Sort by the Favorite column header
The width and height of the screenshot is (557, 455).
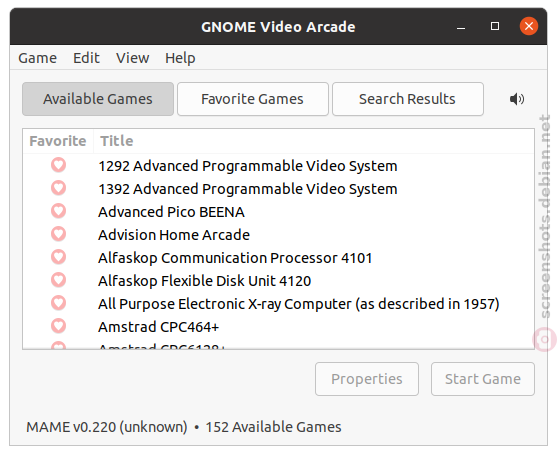coord(58,141)
